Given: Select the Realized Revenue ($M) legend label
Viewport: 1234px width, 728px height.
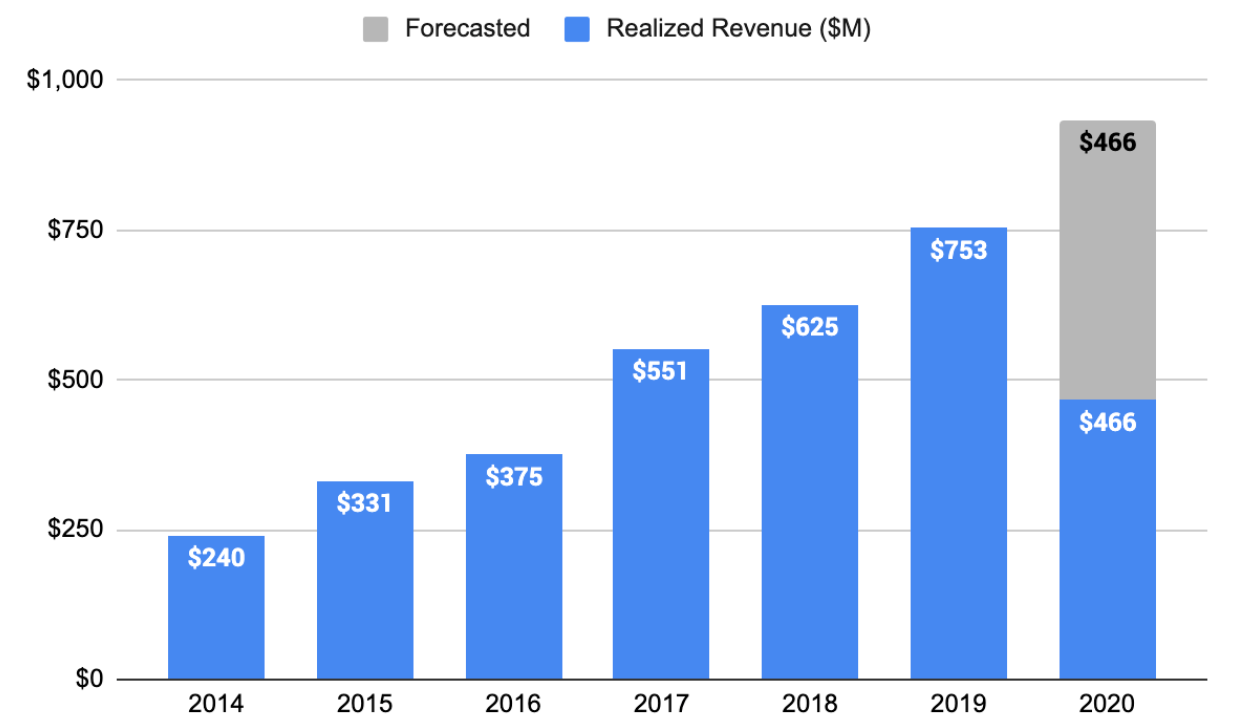Looking at the screenshot, I should pyautogui.click(x=738, y=30).
